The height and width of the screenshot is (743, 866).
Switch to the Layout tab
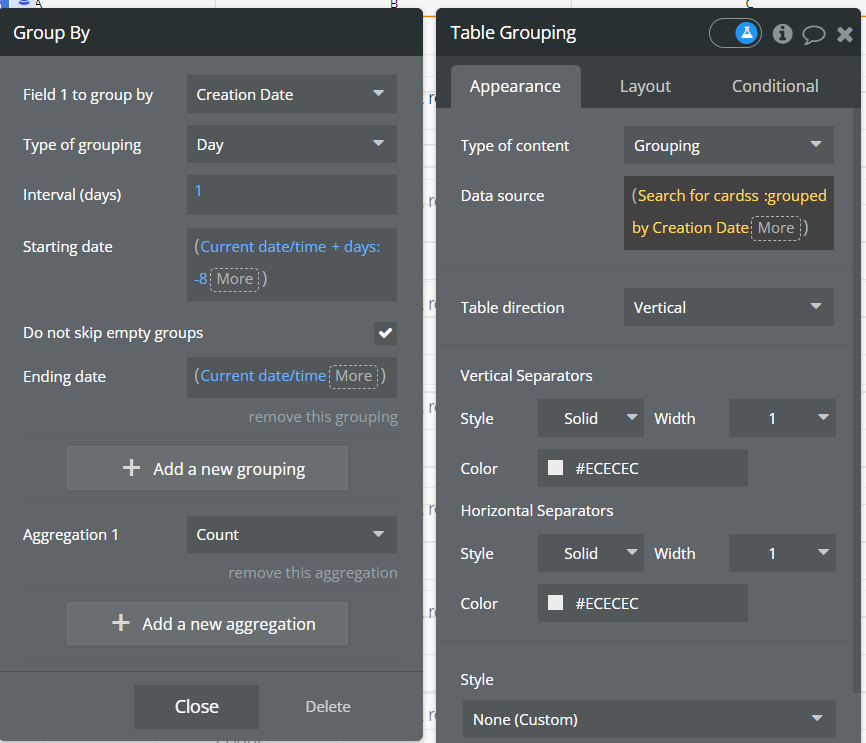tap(645, 86)
